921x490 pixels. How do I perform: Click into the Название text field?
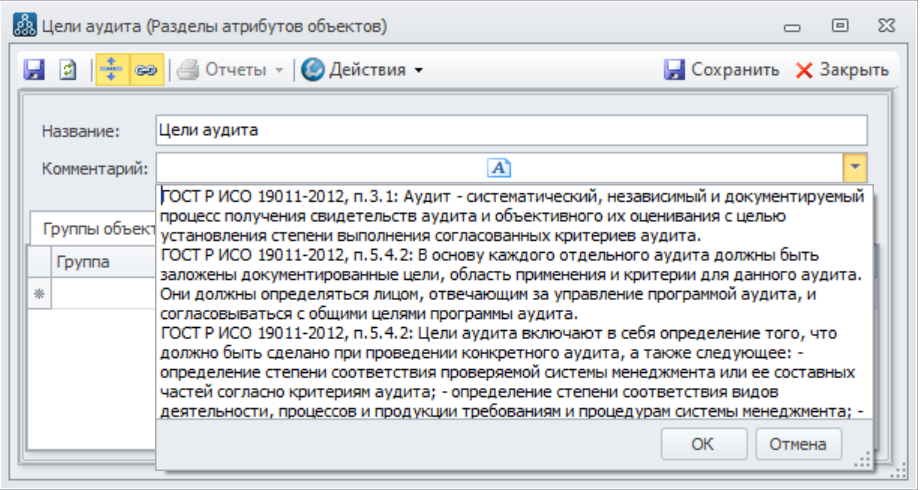510,131
